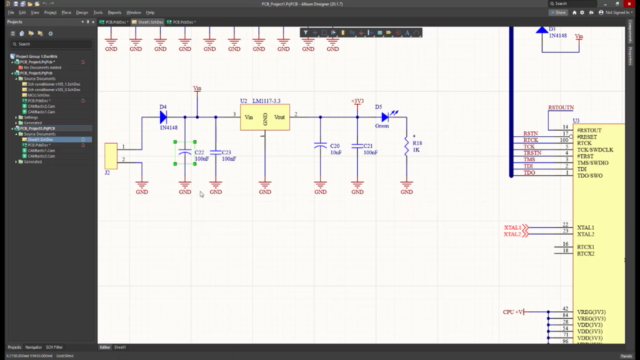Click the align objects icon in toolbar
Screen dimensions: 640x360
tap(333, 33)
